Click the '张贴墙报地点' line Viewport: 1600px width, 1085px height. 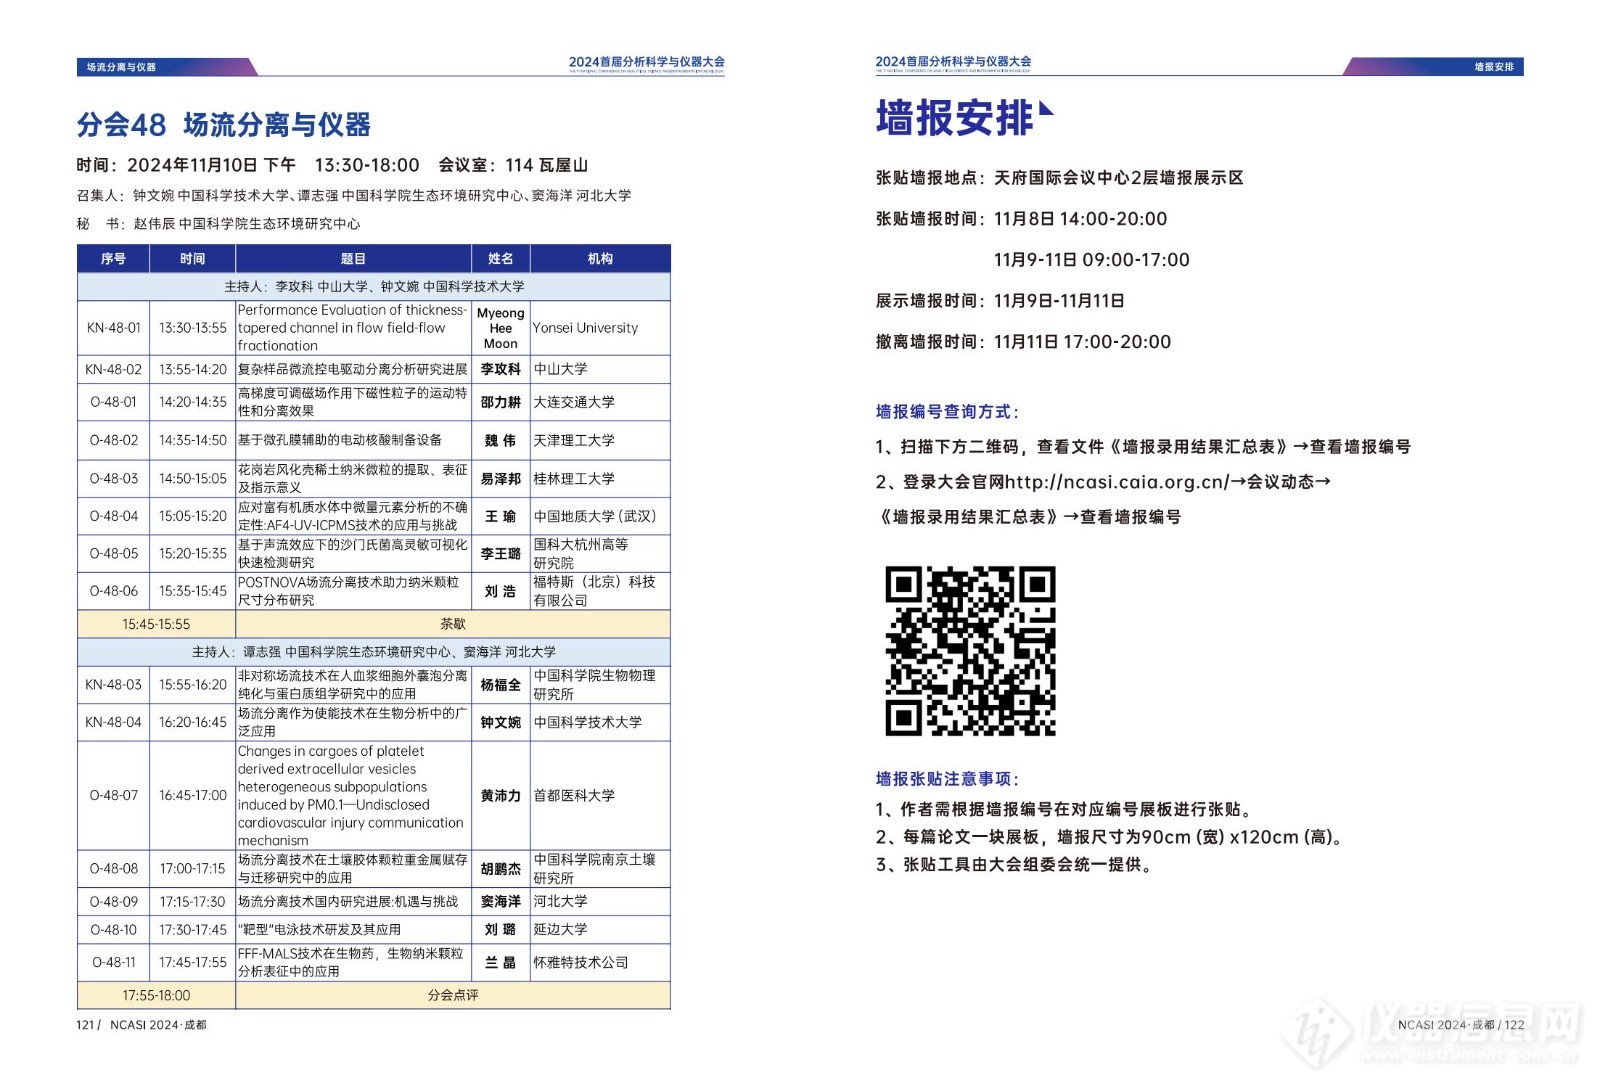tap(1060, 178)
